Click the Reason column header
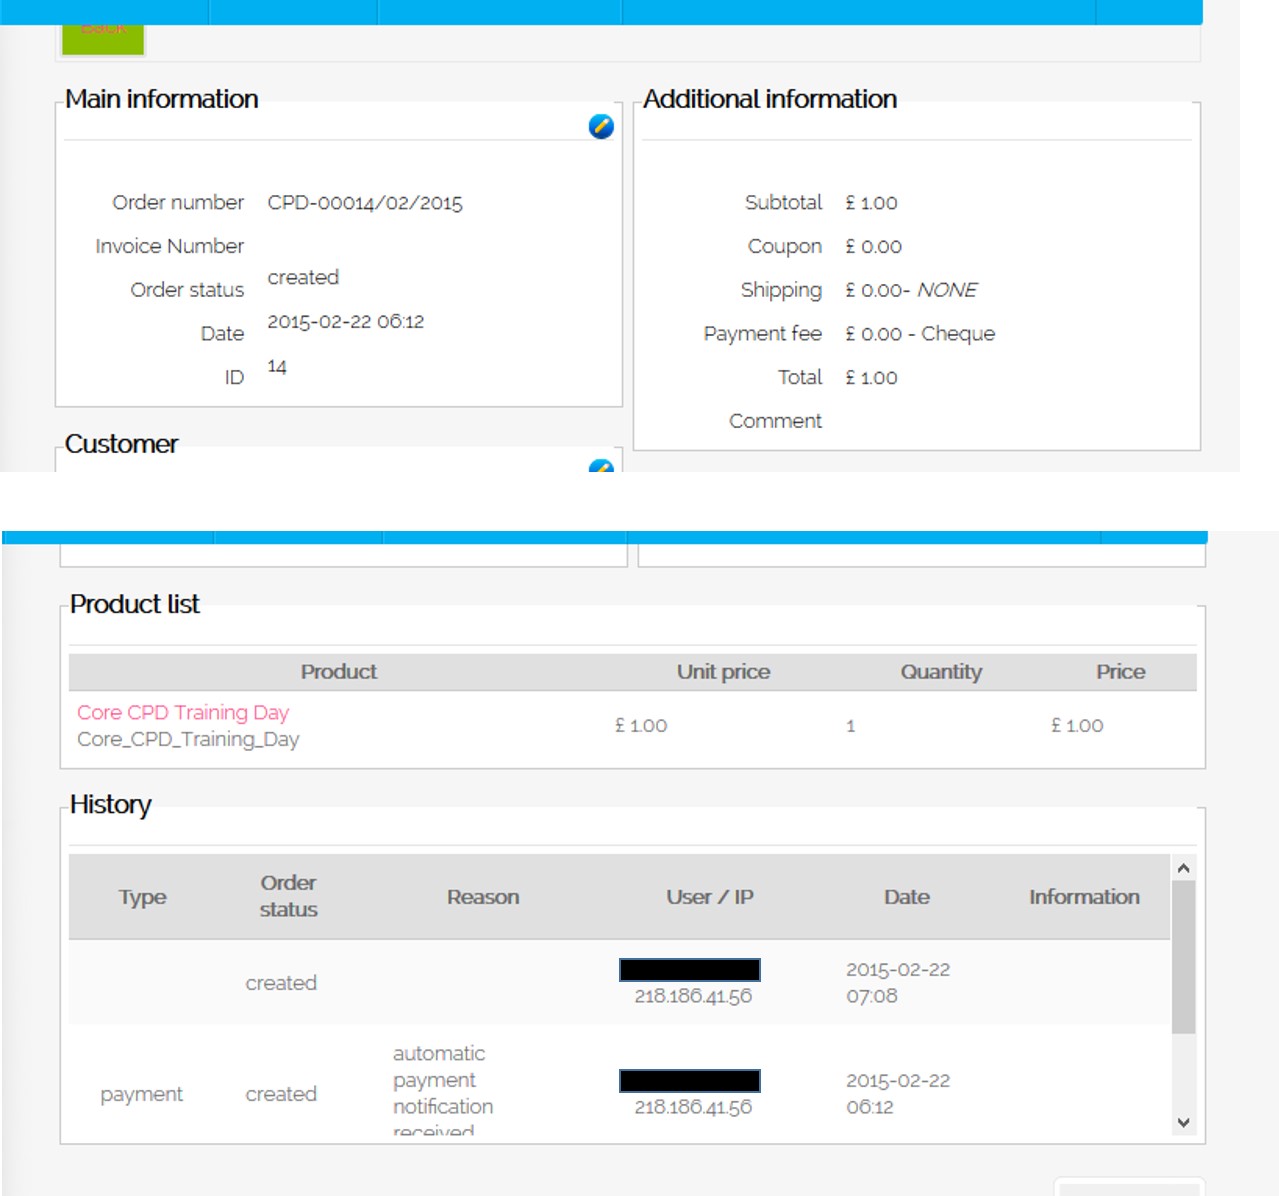The image size is (1279, 1196). click(x=483, y=897)
